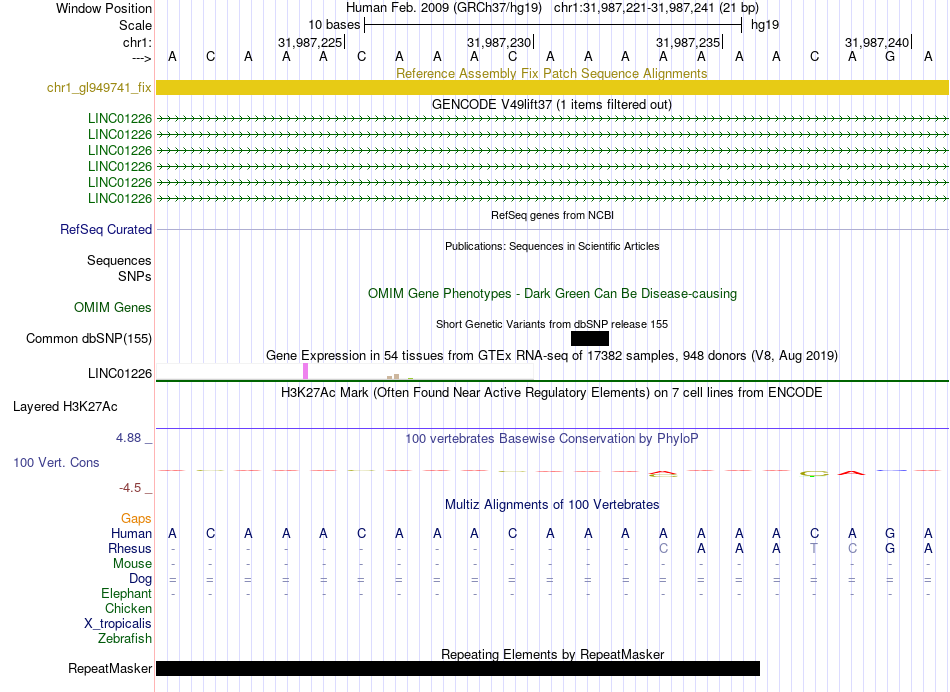The height and width of the screenshot is (692, 950).
Task: Click the '--->' strand direction arrow
Action: (x=141, y=58)
